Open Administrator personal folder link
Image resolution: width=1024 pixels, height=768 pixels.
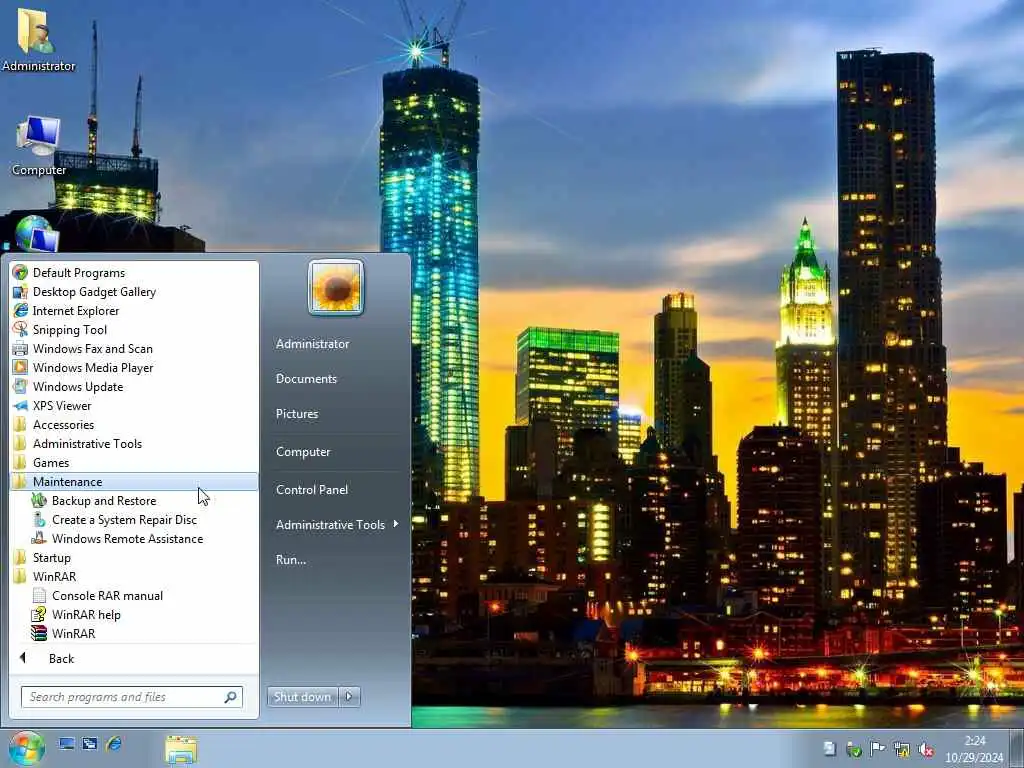pyautogui.click(x=312, y=344)
